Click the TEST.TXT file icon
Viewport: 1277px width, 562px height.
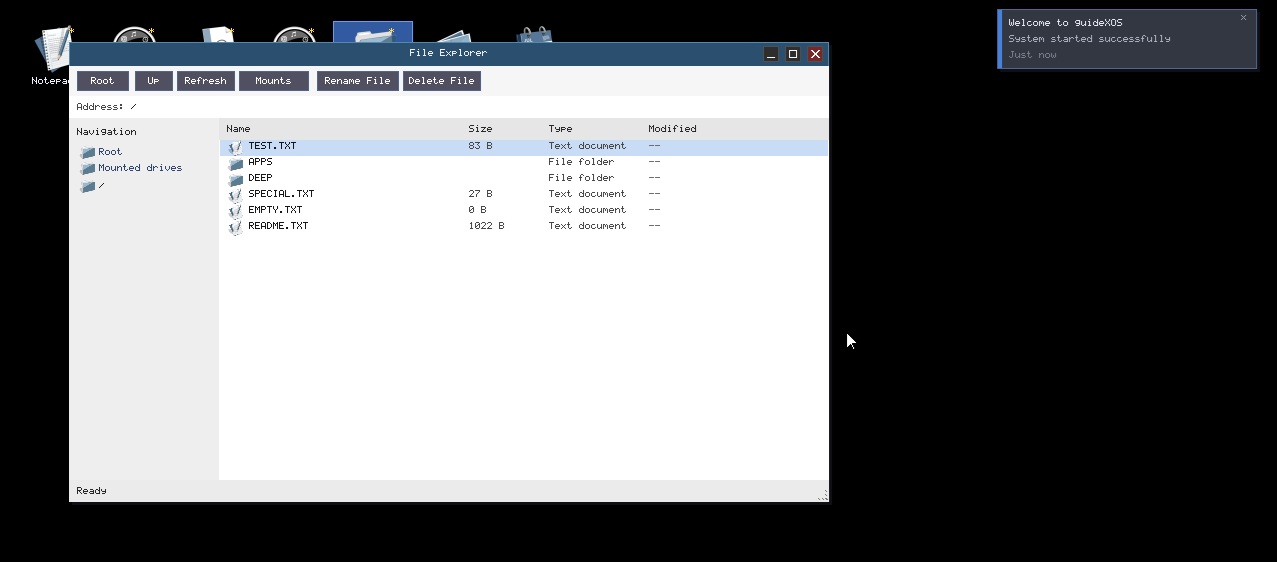click(x=235, y=147)
